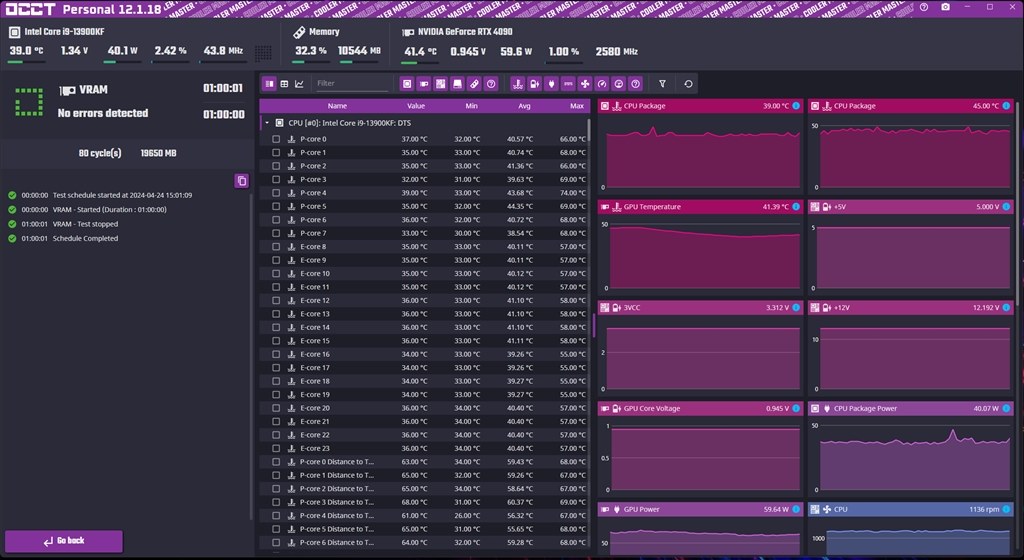Viewport: 1024px width, 560px height.
Task: Check the E-core 12 checkbox
Action: [x=276, y=300]
